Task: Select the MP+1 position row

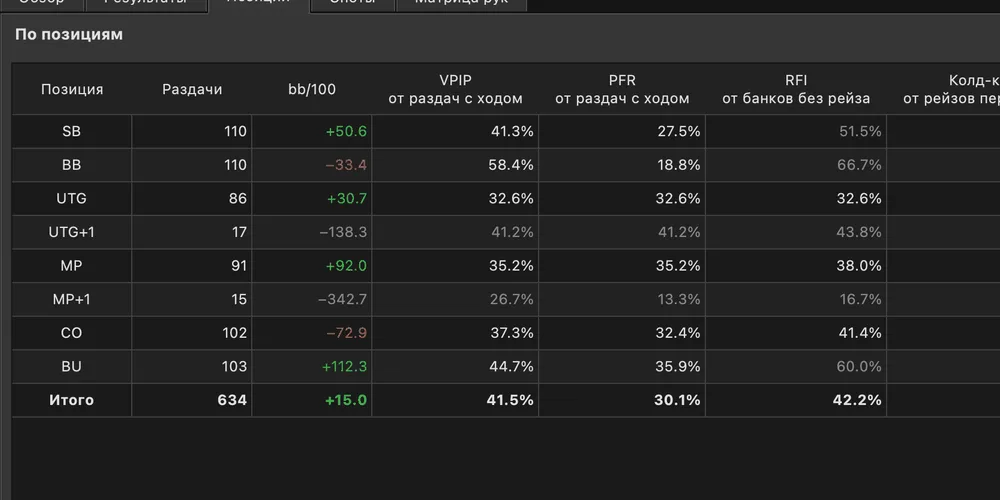Action: point(506,299)
